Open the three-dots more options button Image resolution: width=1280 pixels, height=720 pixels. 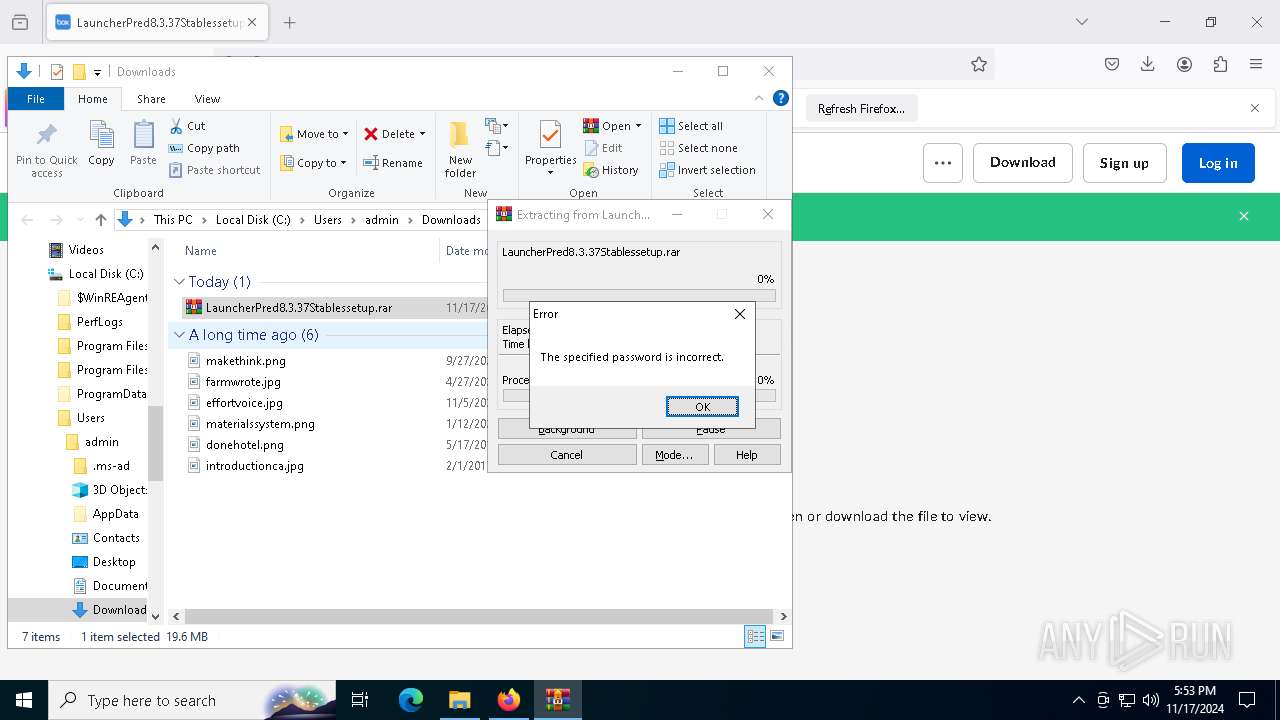(943, 163)
